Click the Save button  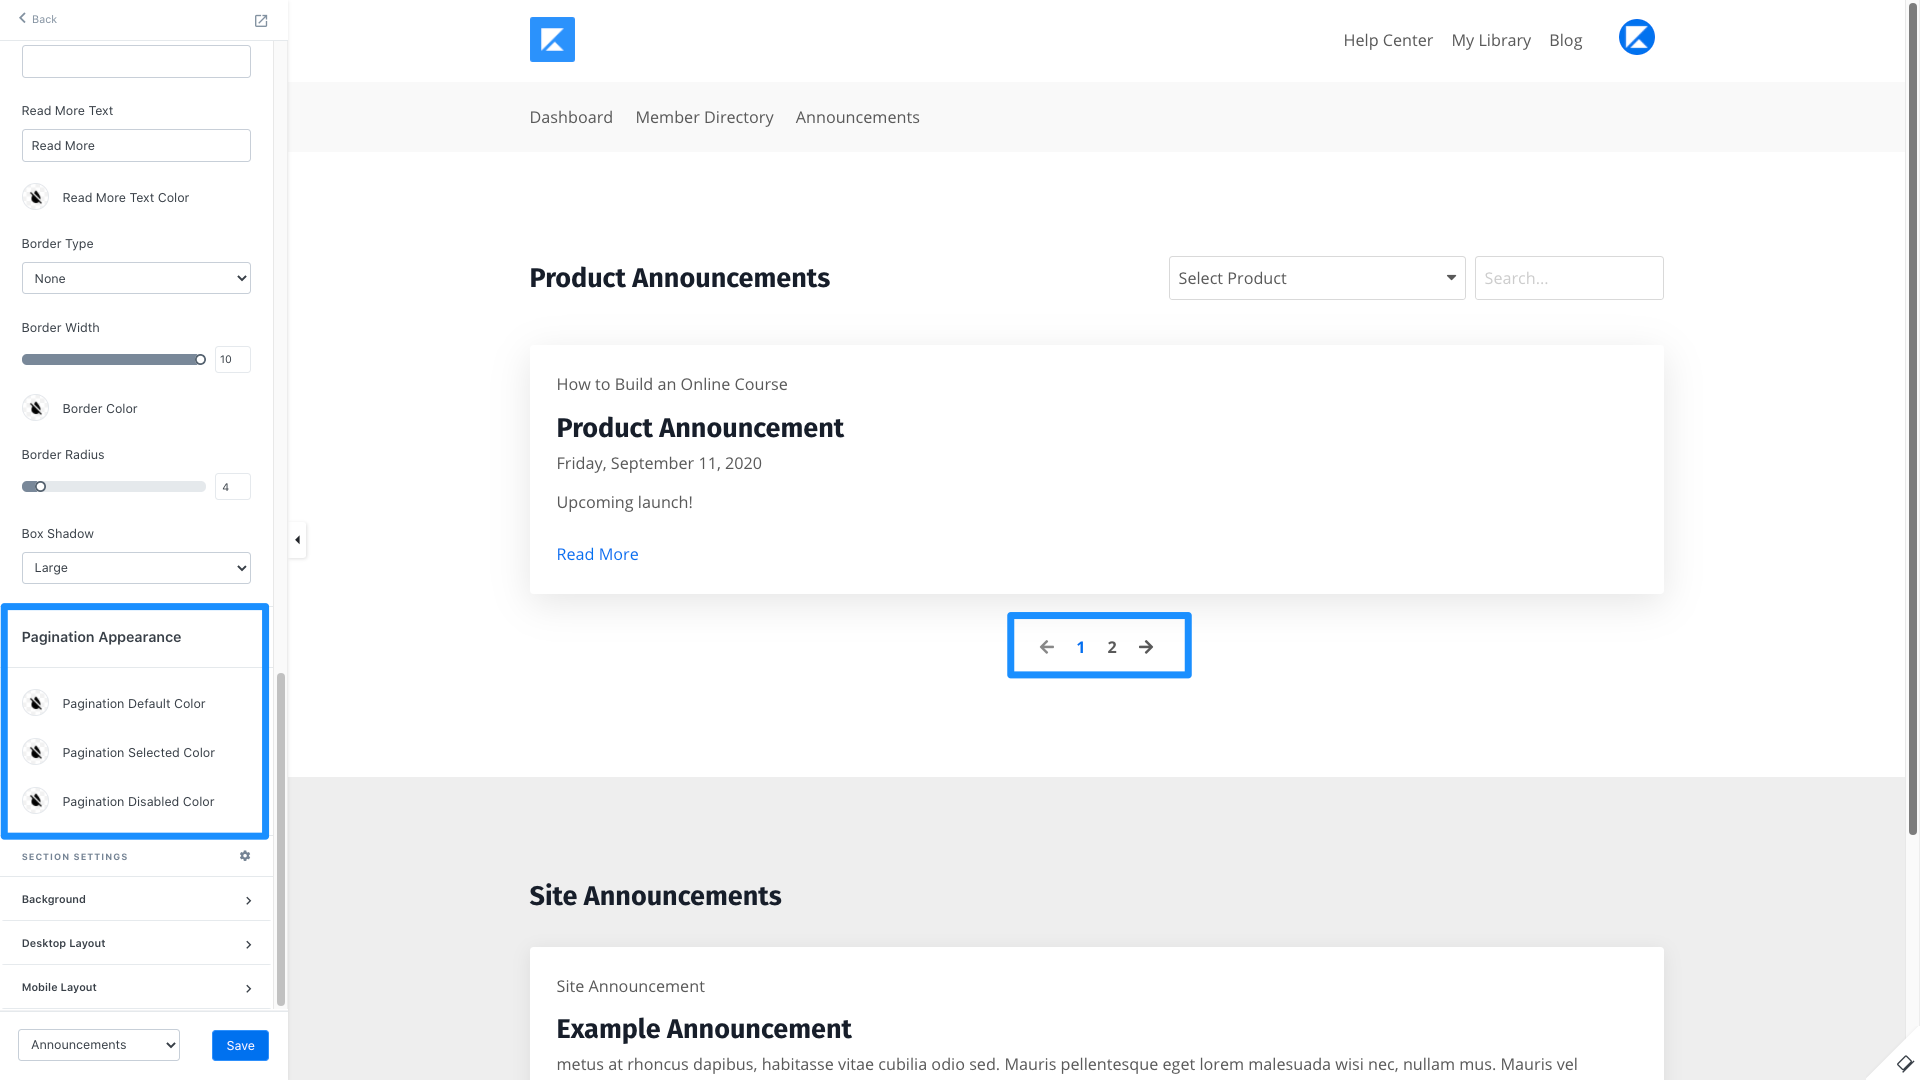240,1045
